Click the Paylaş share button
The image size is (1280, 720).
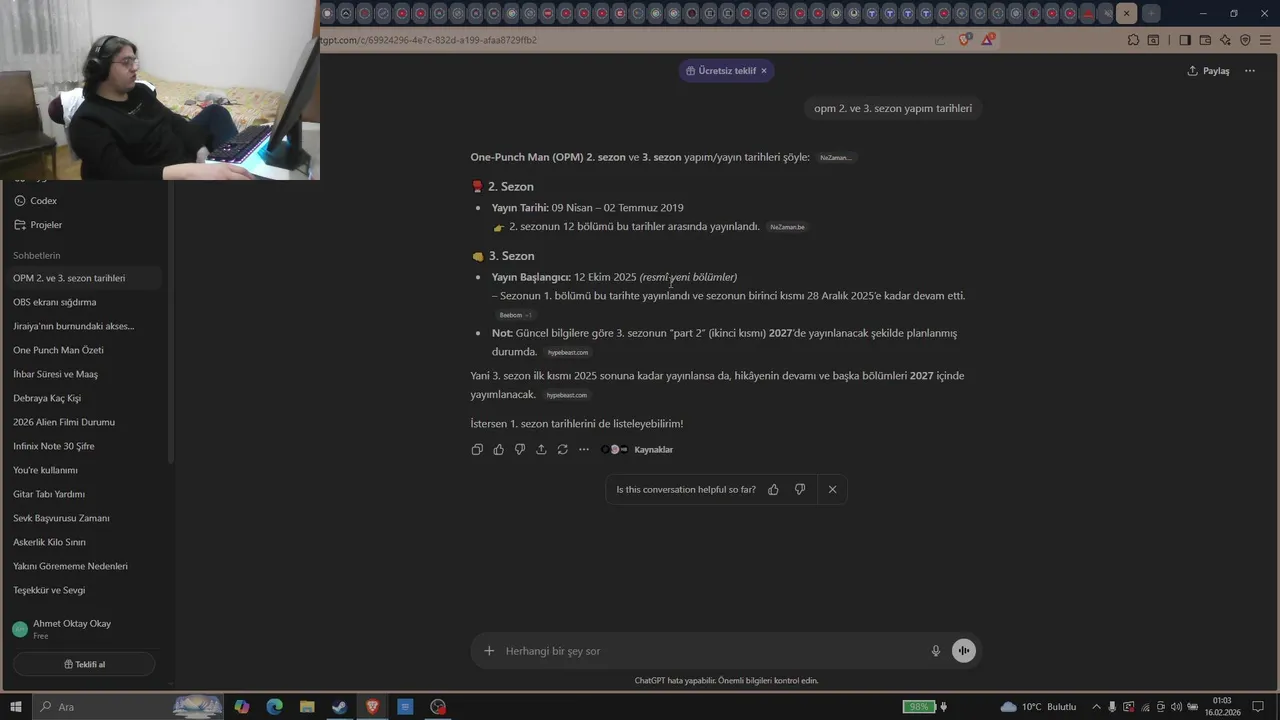pyautogui.click(x=1208, y=71)
